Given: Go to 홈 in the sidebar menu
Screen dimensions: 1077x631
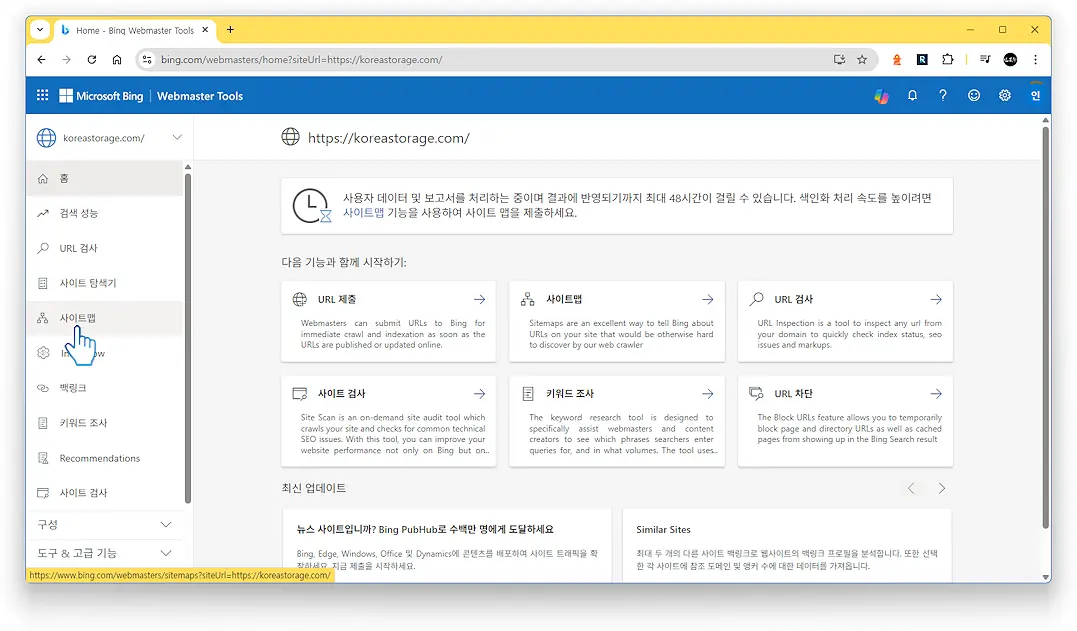Looking at the screenshot, I should coord(65,178).
